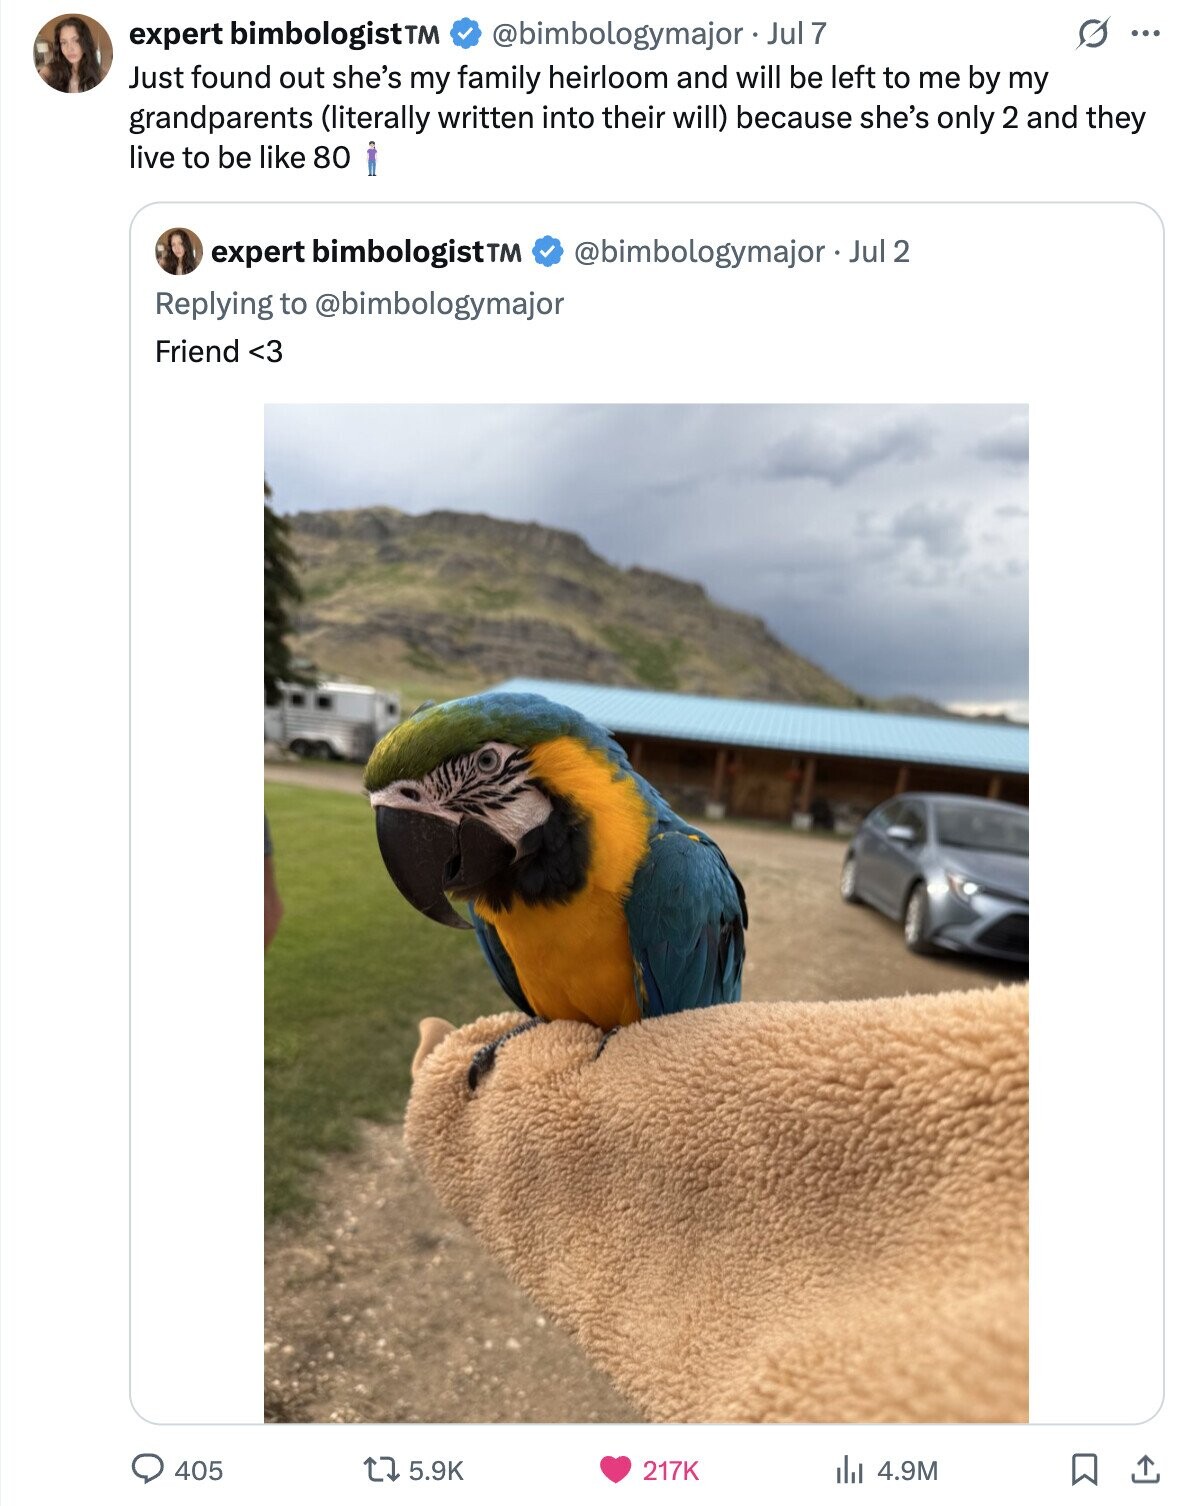
Task: Open the three-dot more options menu
Action: click(x=1145, y=33)
